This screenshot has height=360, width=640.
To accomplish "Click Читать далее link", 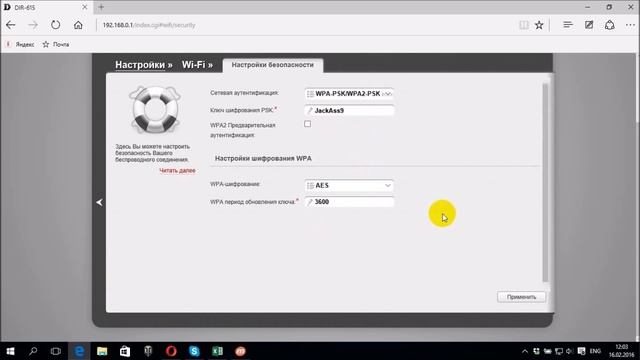I will click(177, 170).
